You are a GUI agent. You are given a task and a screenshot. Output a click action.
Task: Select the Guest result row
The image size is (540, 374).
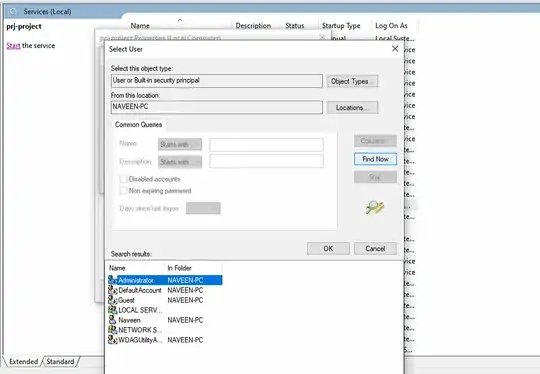pos(165,300)
